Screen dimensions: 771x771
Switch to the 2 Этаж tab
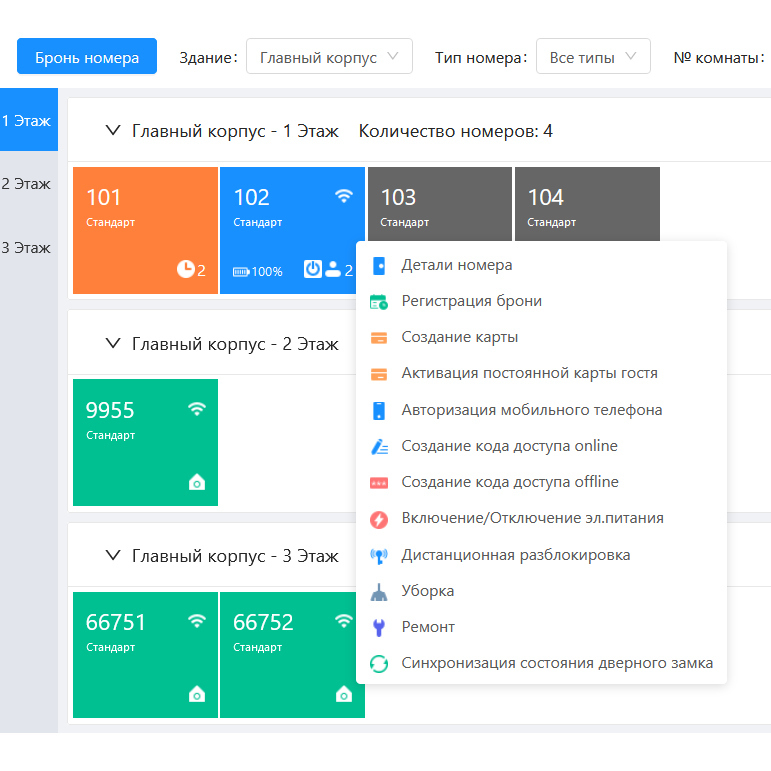(x=27, y=184)
